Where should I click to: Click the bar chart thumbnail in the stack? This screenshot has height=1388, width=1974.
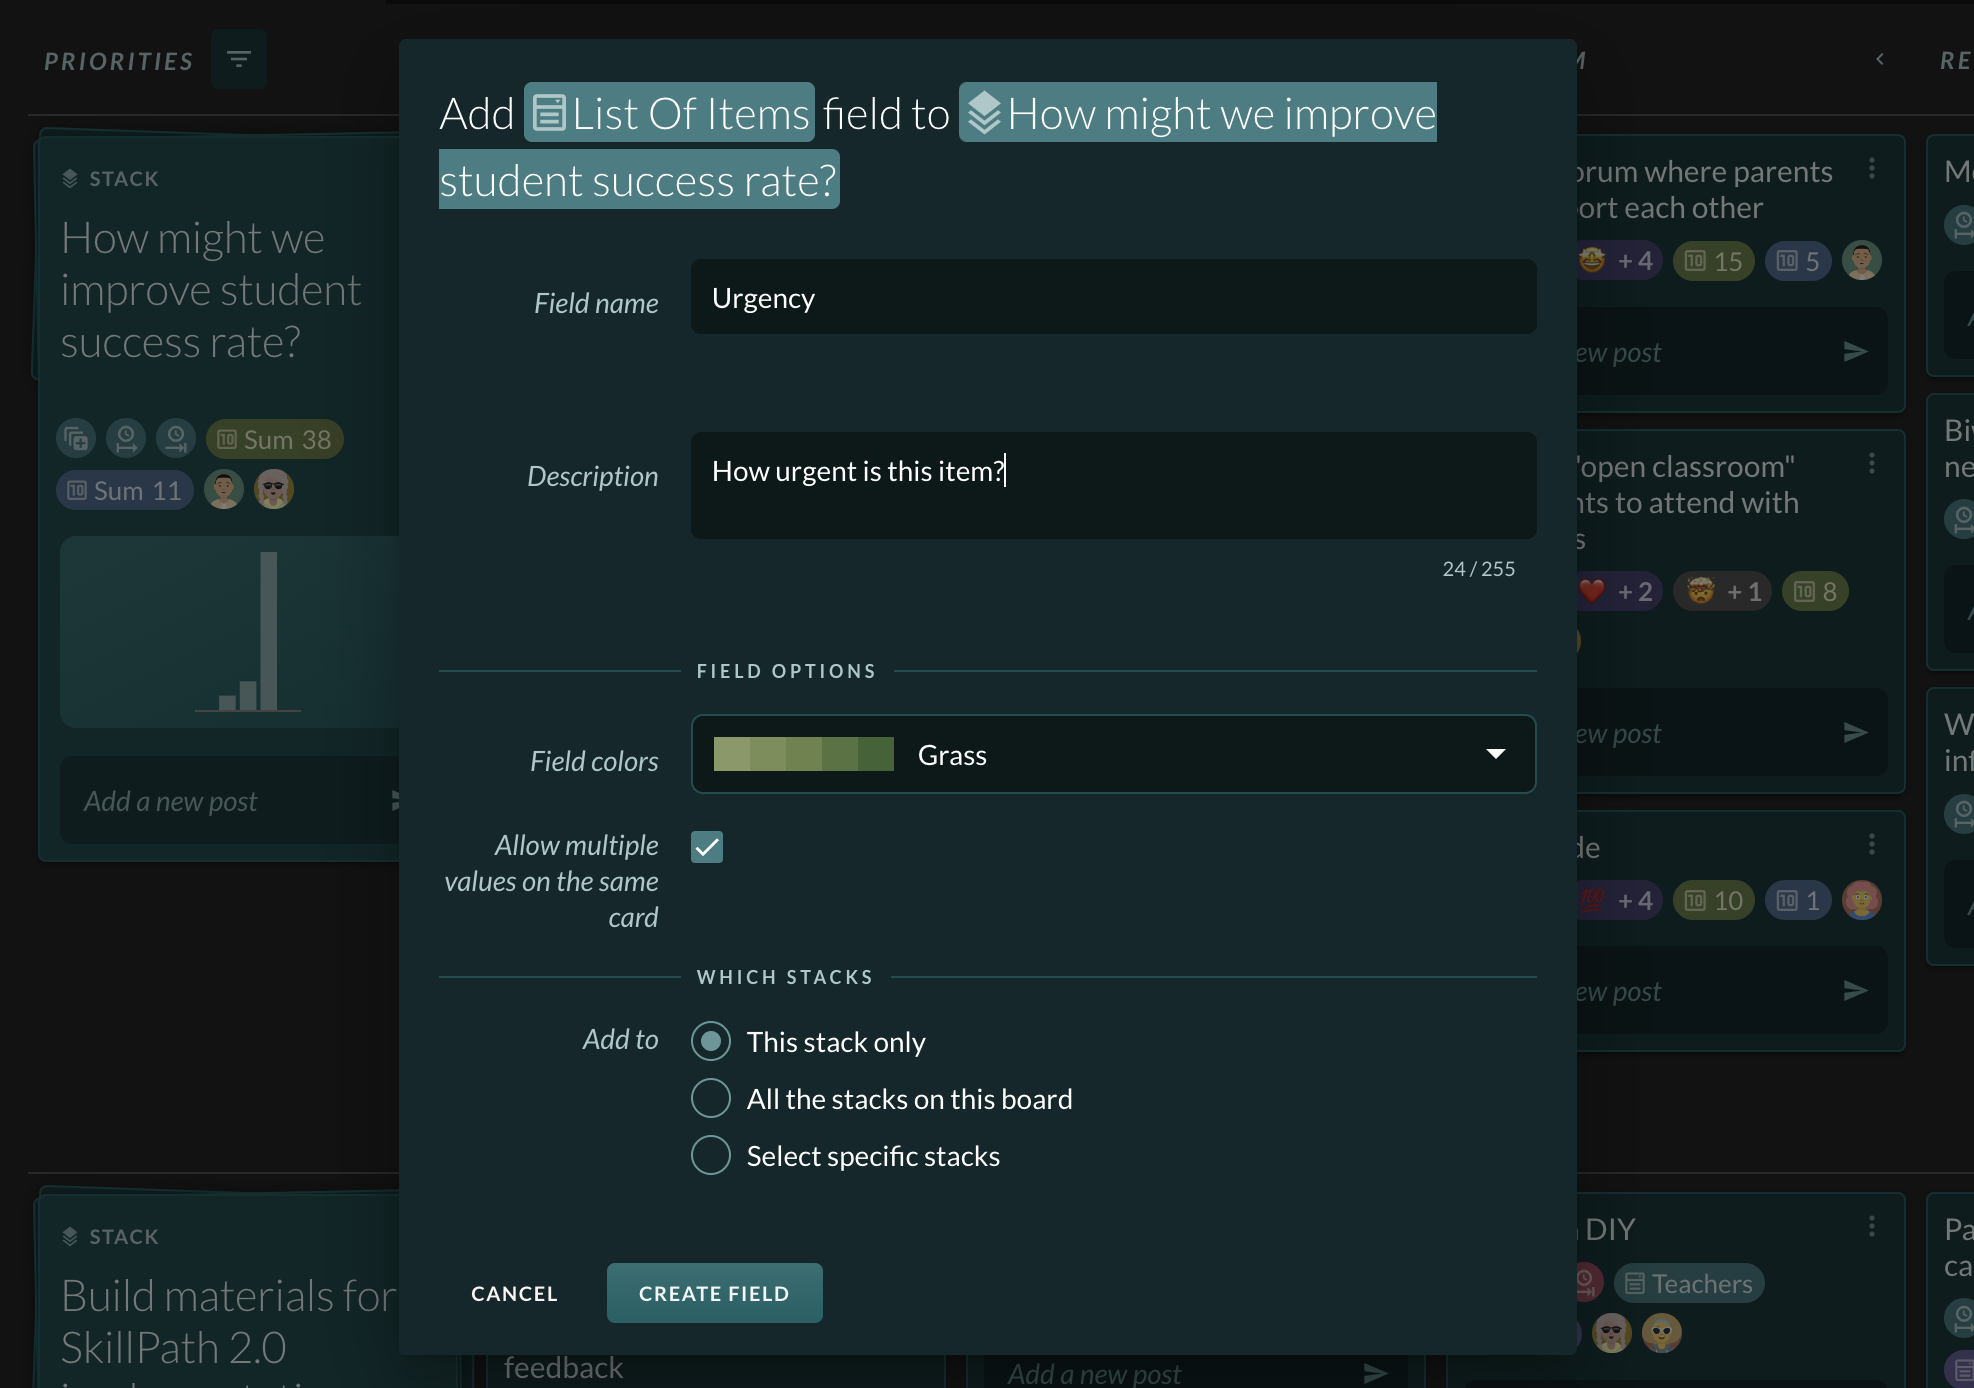pos(229,632)
